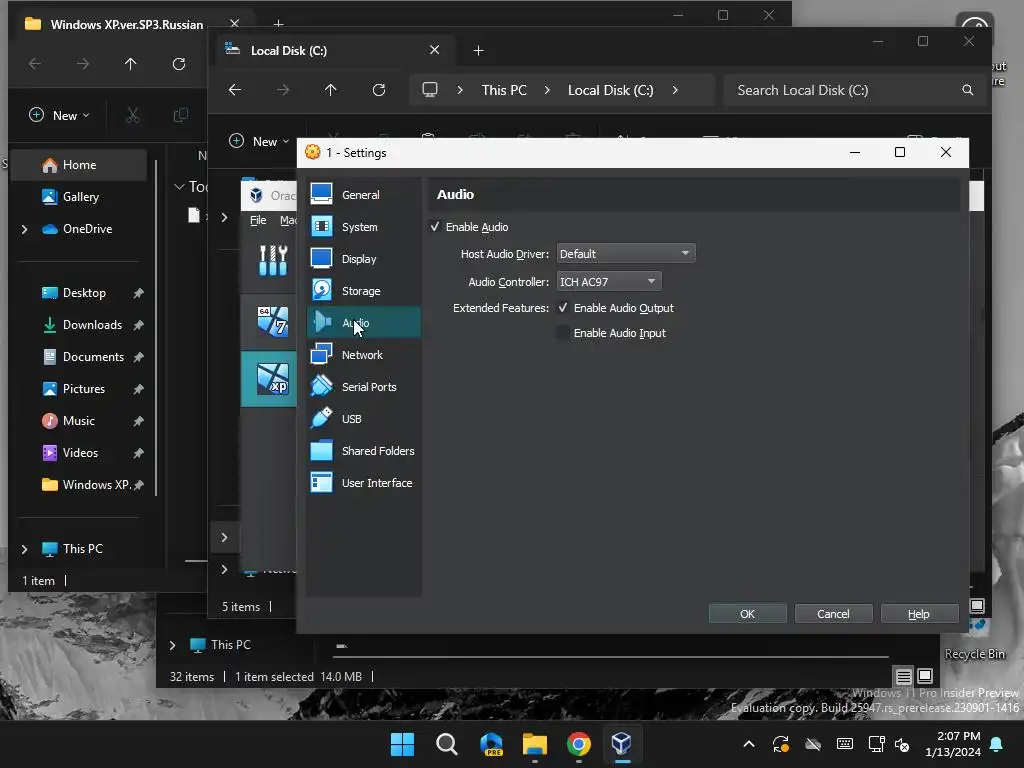Open taskbar Search
This screenshot has width=1024, height=768.
(x=447, y=744)
